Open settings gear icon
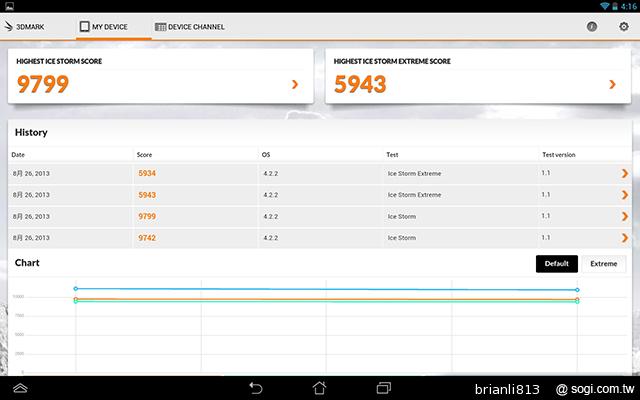Image resolution: width=640 pixels, height=400 pixels. click(x=624, y=27)
